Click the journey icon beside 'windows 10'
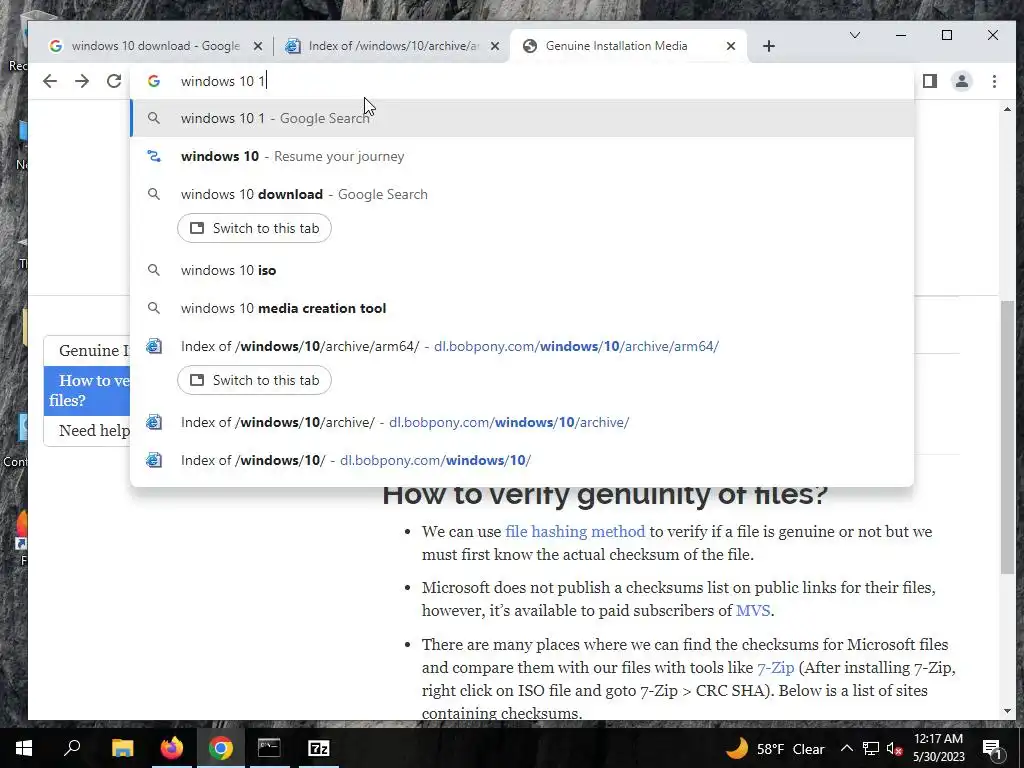The image size is (1024, 768). click(x=153, y=156)
